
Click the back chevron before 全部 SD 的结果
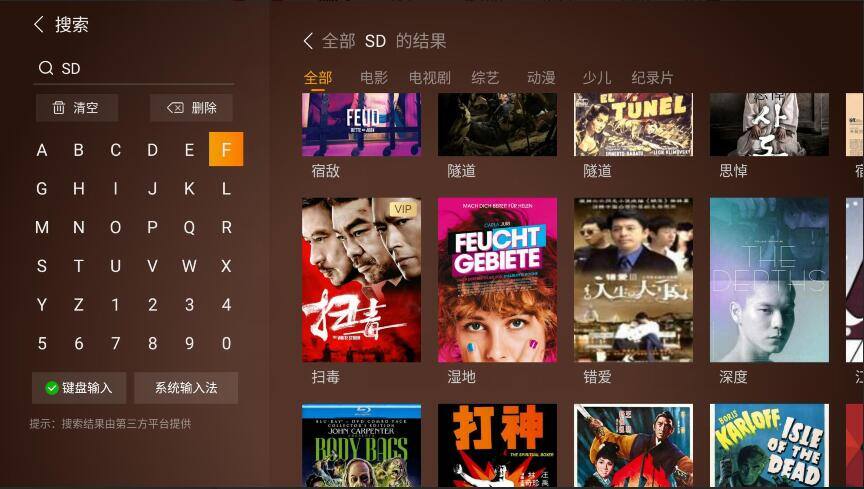308,41
